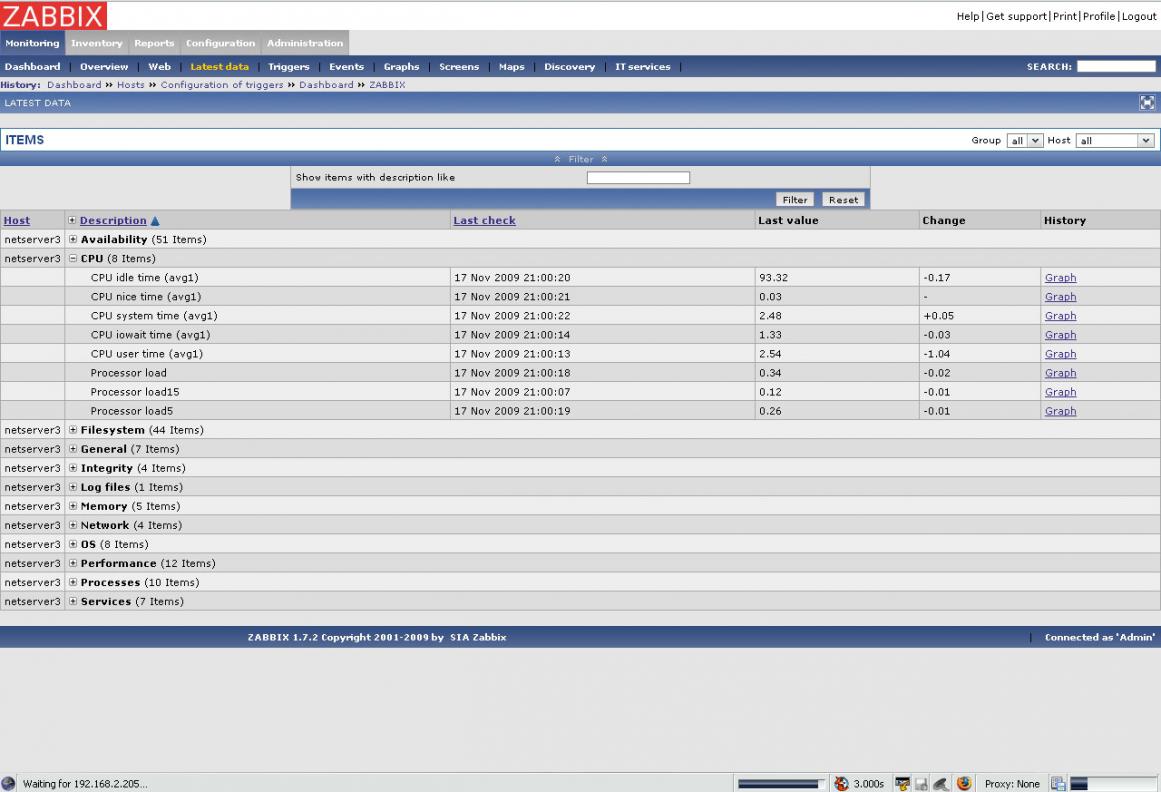Click the page load timer icon

[841, 783]
